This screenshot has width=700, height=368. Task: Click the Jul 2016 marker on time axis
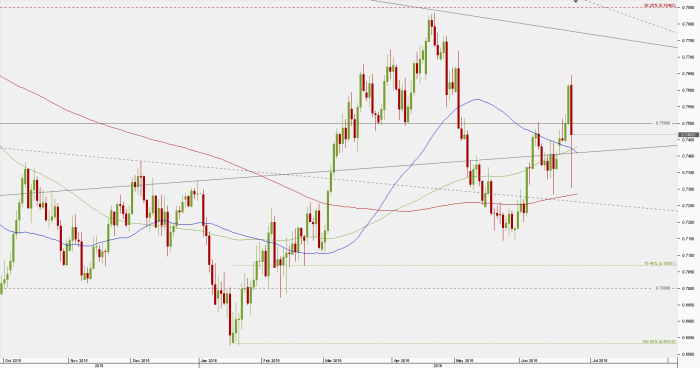coord(599,360)
